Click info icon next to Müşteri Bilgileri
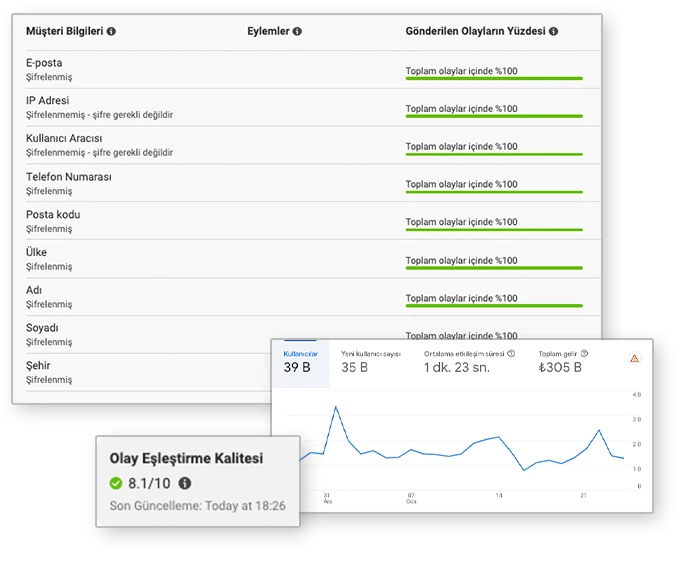 (x=111, y=31)
